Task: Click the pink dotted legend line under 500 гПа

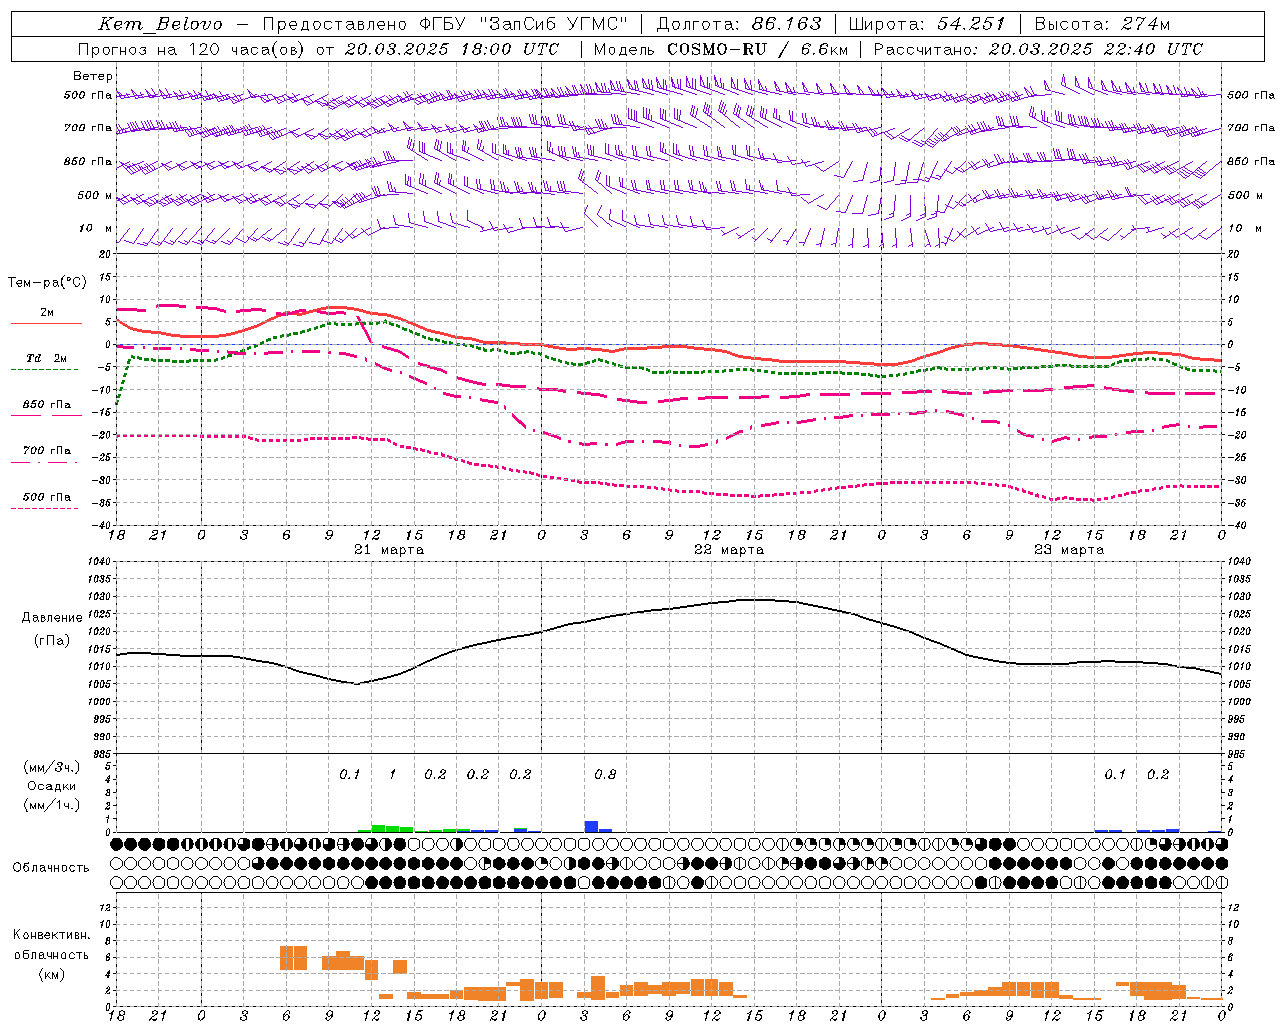Action: point(44,509)
